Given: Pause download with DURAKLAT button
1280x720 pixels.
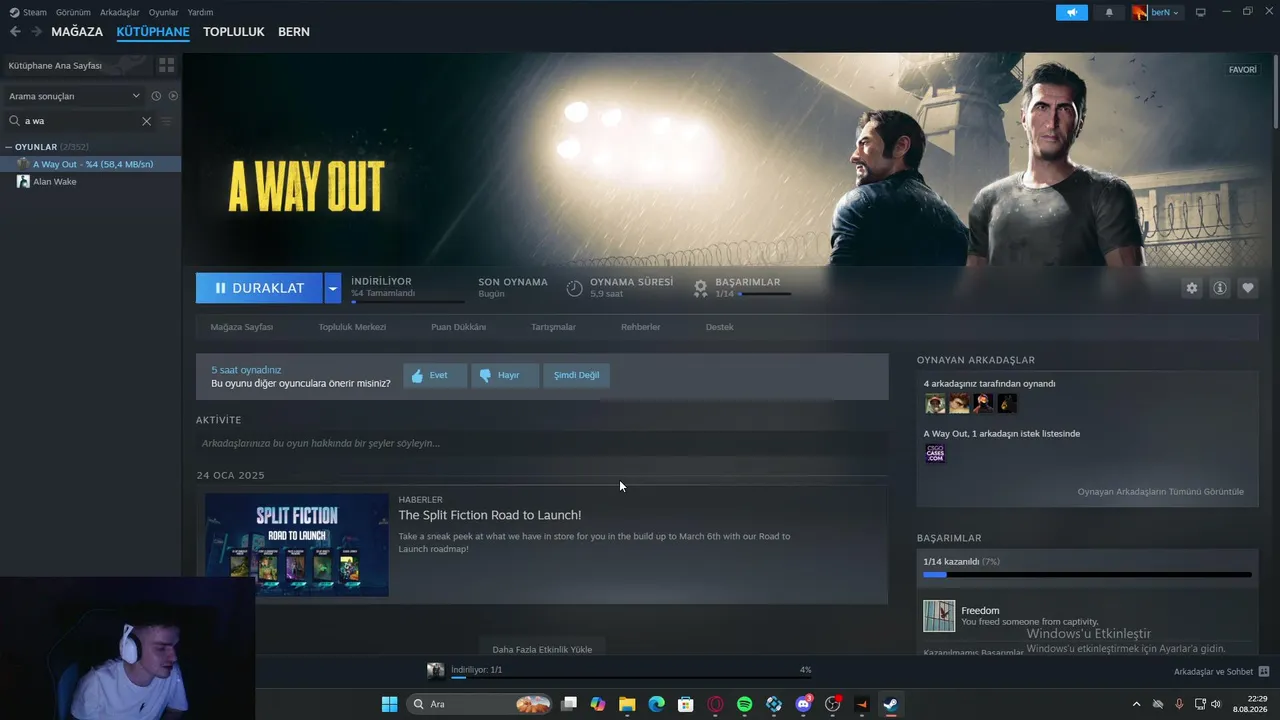Looking at the screenshot, I should click(259, 288).
